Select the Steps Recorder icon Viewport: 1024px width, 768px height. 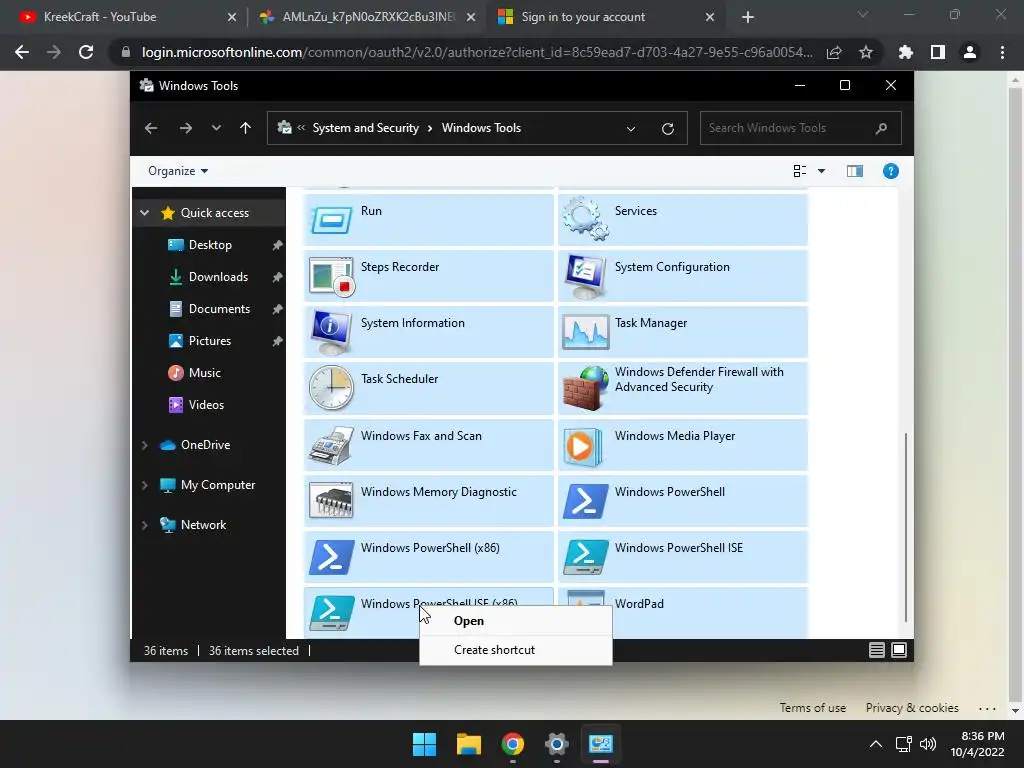[331, 276]
